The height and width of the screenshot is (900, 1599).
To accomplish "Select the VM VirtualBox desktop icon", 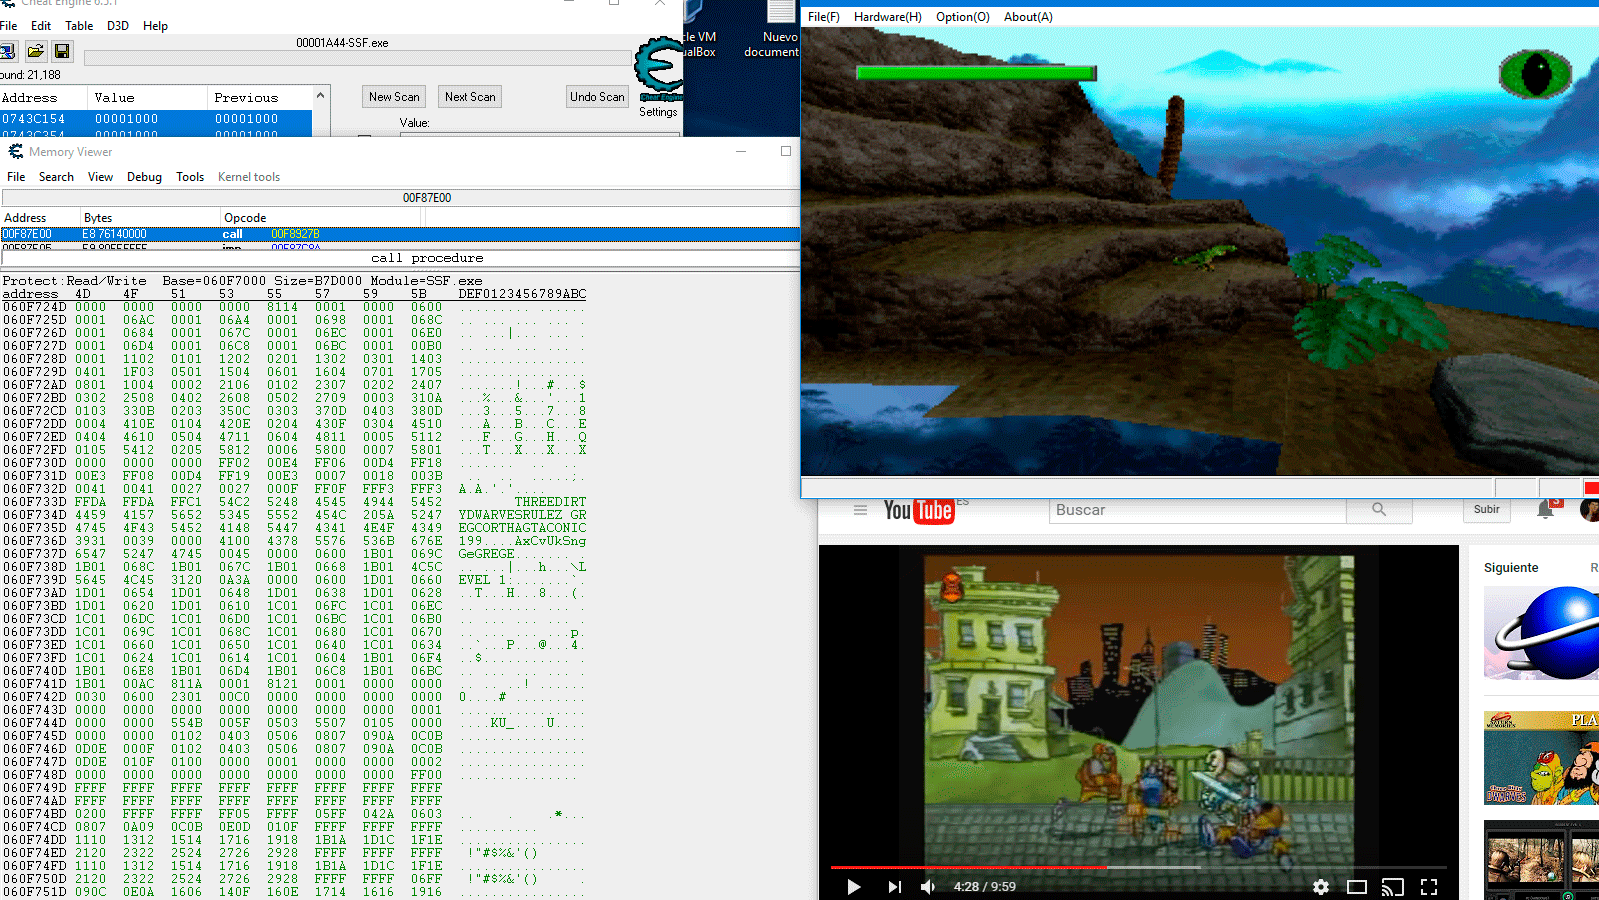I will pos(700,30).
